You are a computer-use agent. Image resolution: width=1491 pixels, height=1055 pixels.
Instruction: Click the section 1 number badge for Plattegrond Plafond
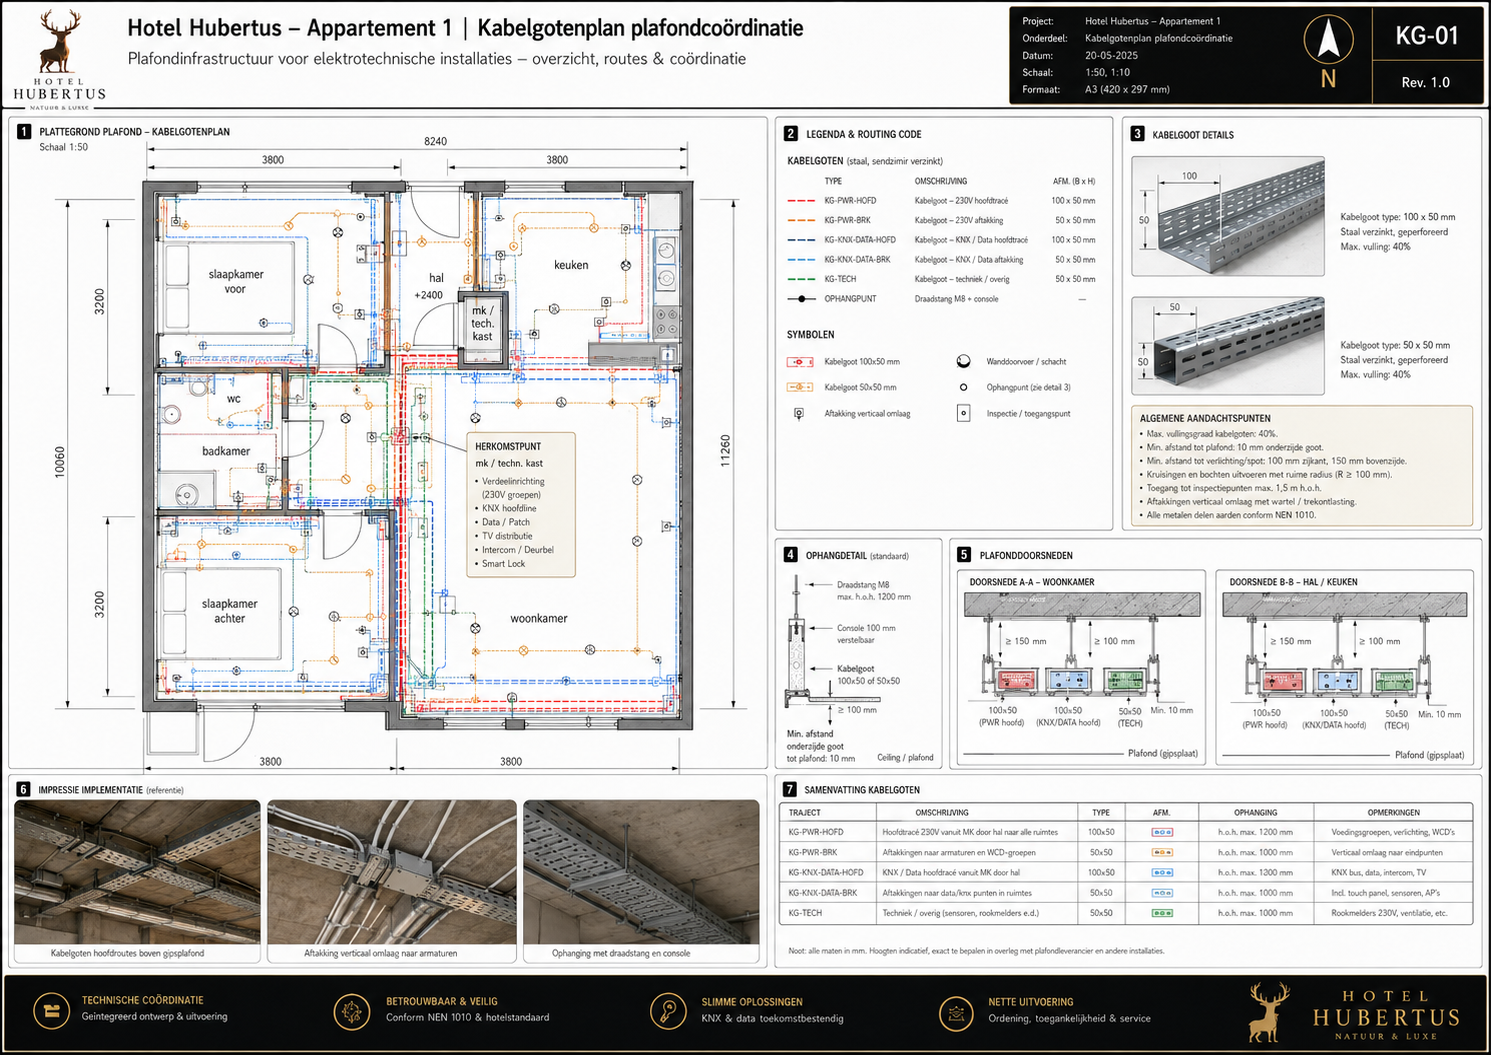[x=24, y=131]
